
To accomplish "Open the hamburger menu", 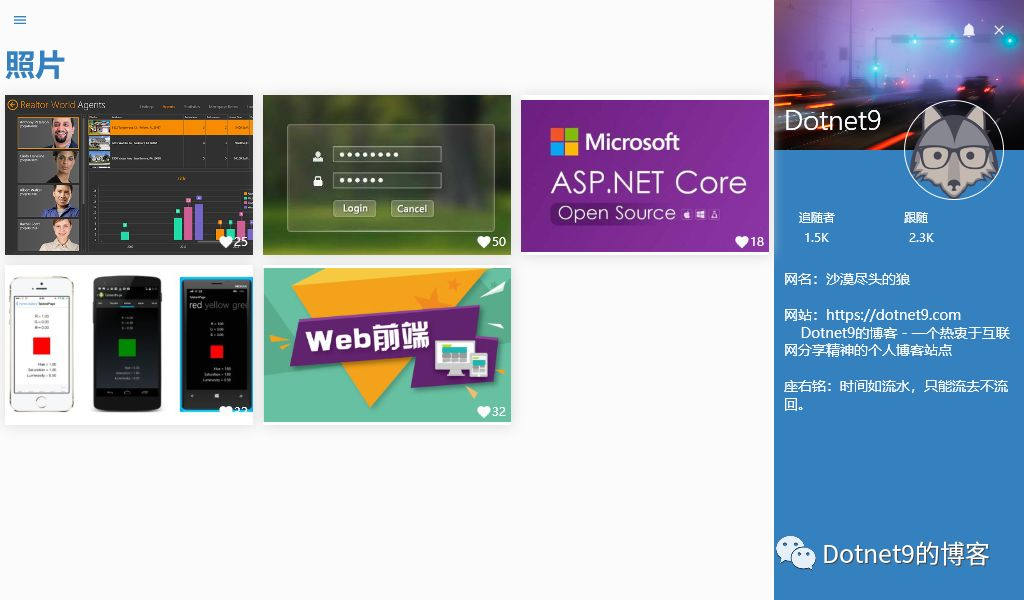I will coord(20,20).
